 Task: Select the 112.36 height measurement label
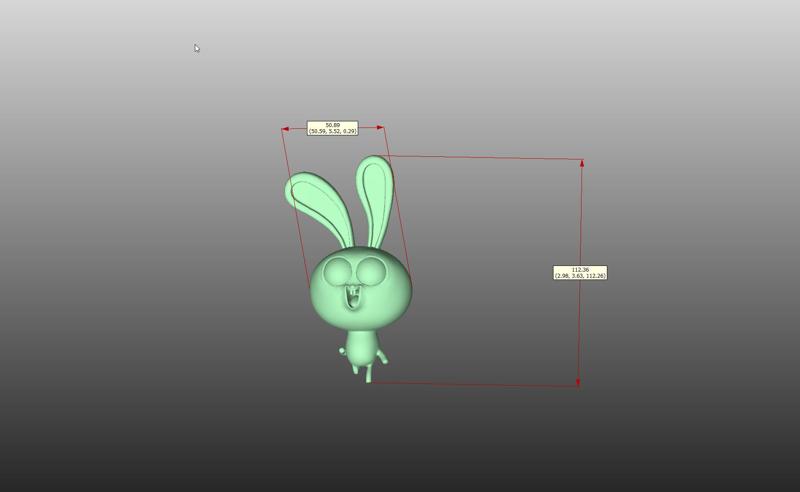click(580, 273)
